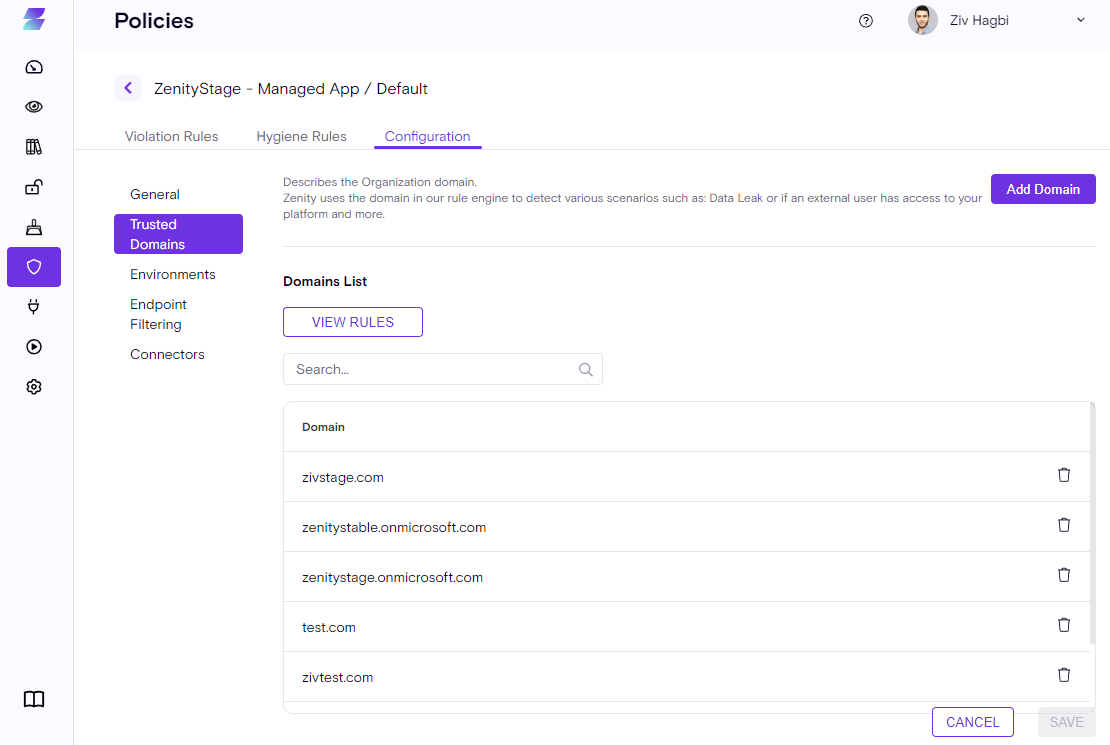The height and width of the screenshot is (745, 1110).
Task: Open the dashboard gauge icon in sidebar
Action: click(x=34, y=67)
